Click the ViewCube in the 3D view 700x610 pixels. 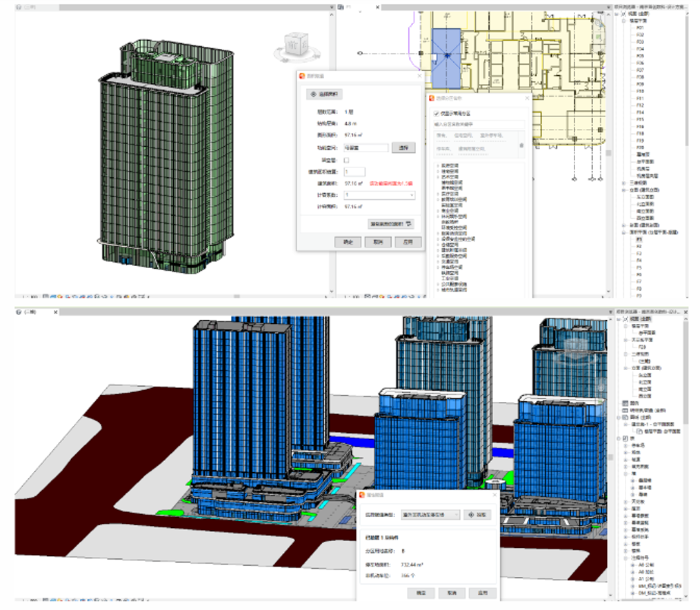293,45
